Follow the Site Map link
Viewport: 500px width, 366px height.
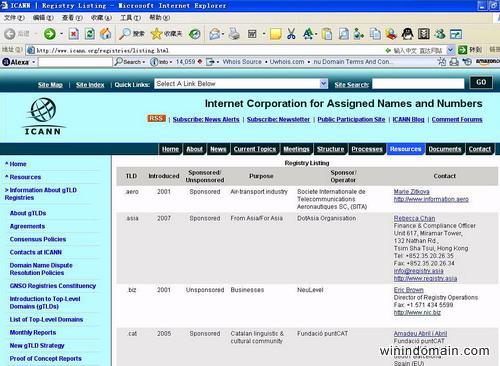50,85
